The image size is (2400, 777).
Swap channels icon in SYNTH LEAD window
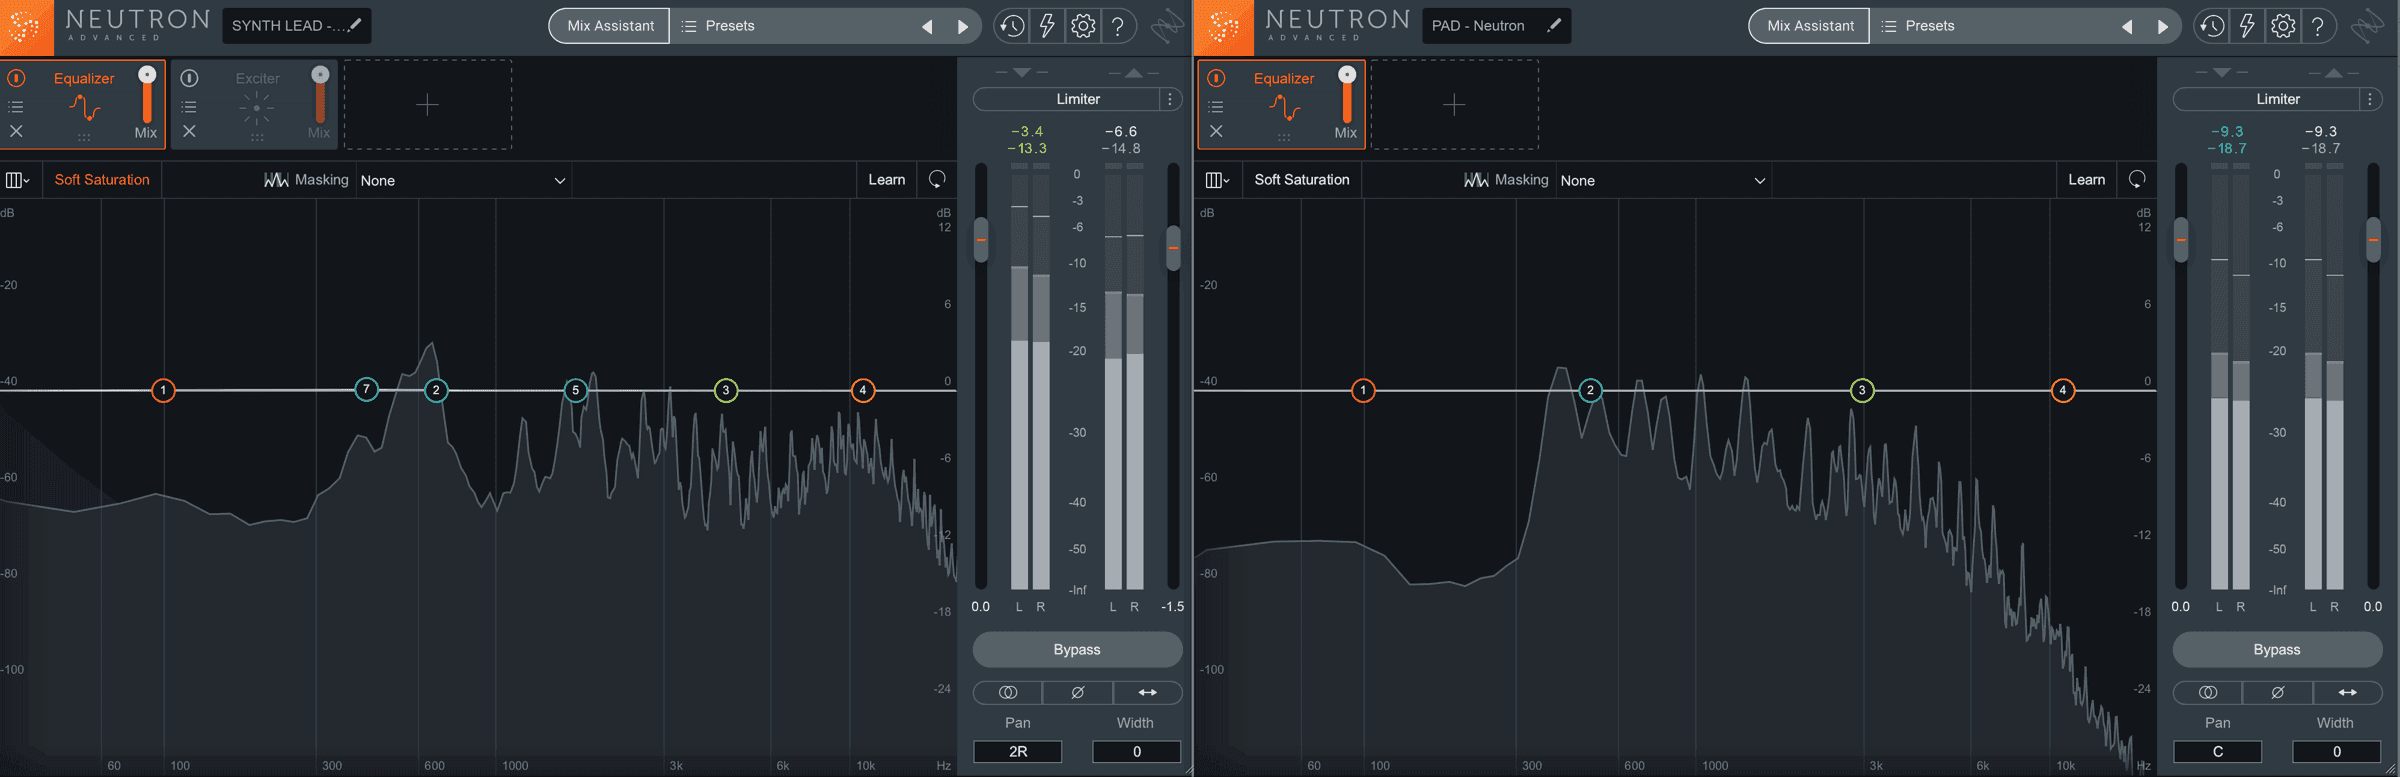(x=1148, y=692)
